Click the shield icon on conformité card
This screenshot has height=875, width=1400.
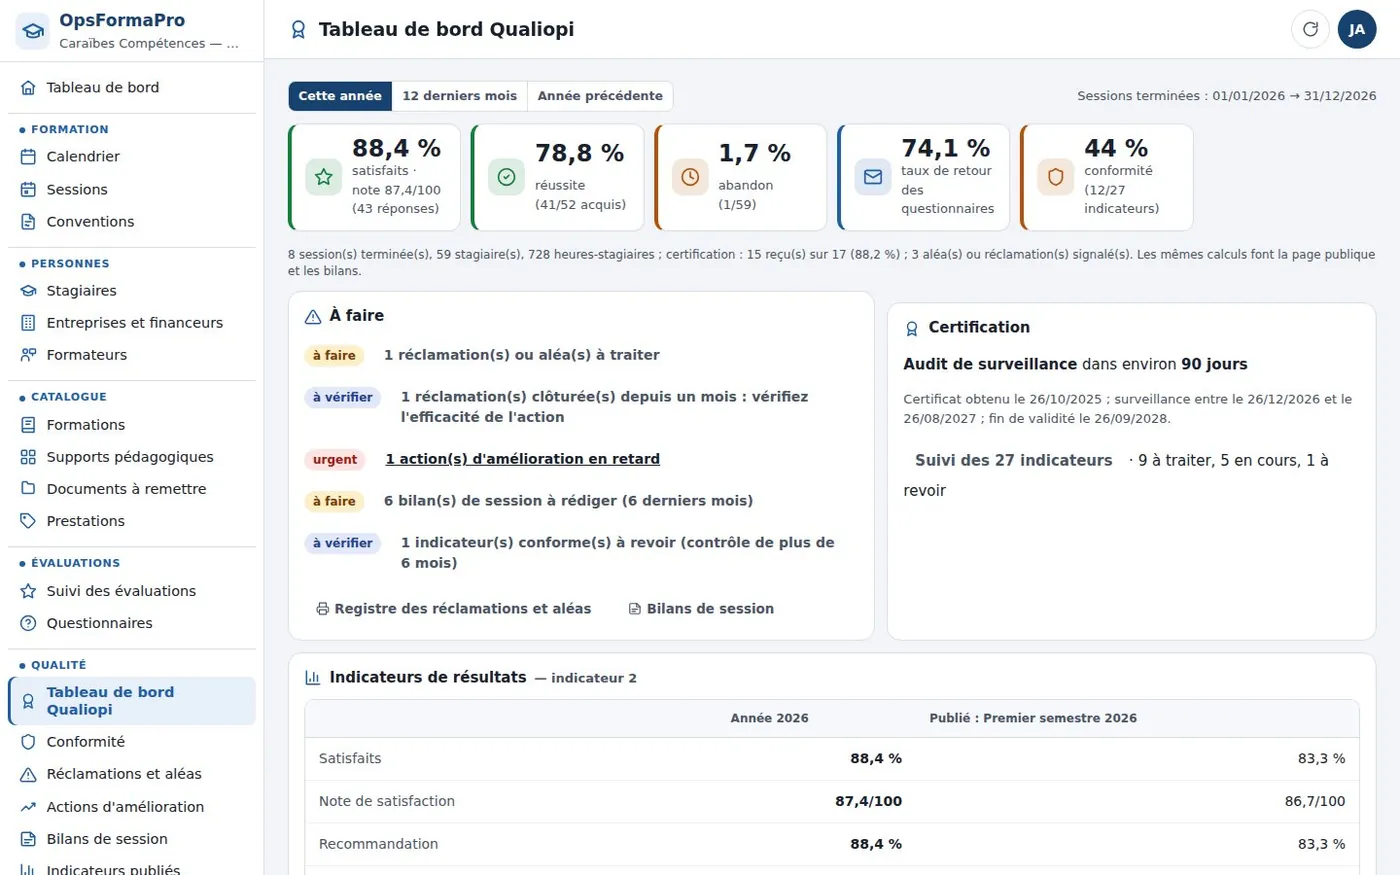click(1056, 177)
